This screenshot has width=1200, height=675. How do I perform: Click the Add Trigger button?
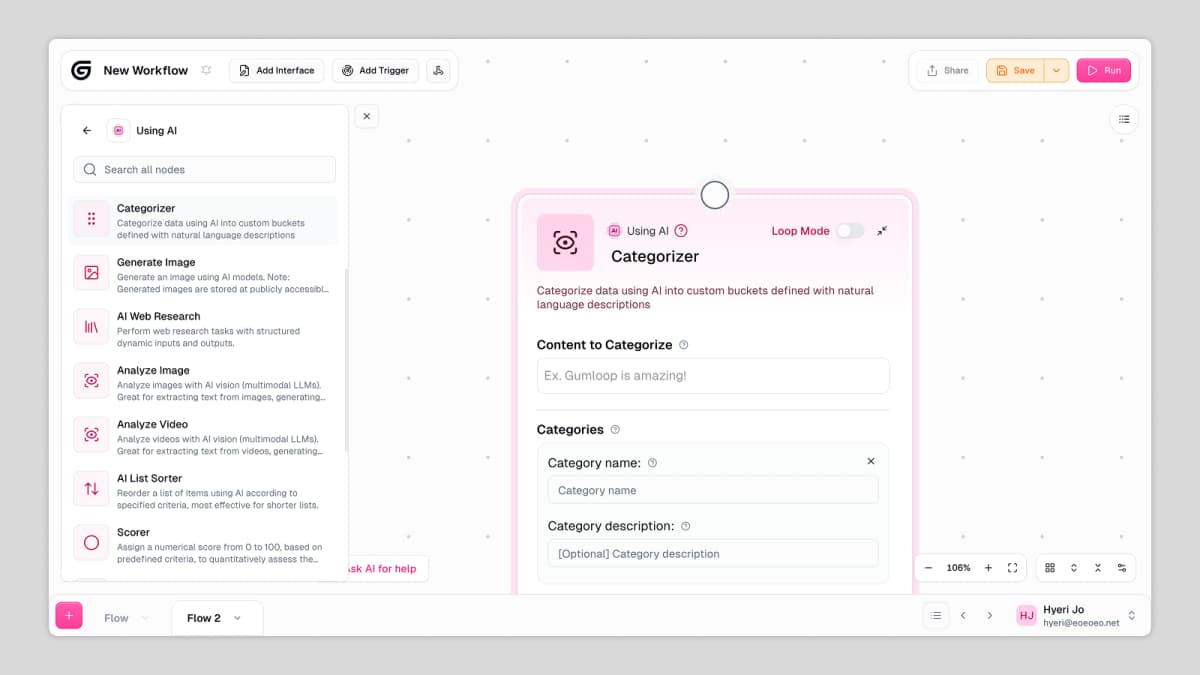[375, 70]
